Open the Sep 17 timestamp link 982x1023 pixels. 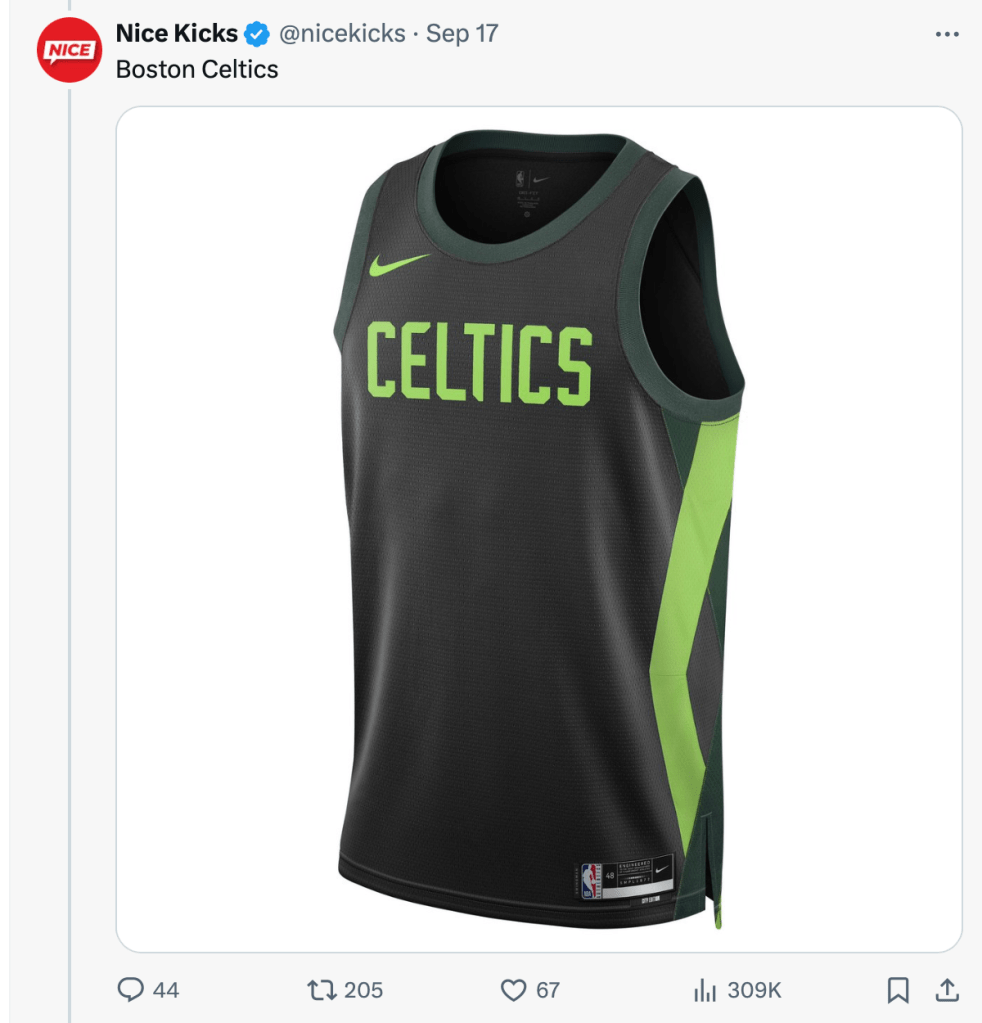click(x=462, y=34)
